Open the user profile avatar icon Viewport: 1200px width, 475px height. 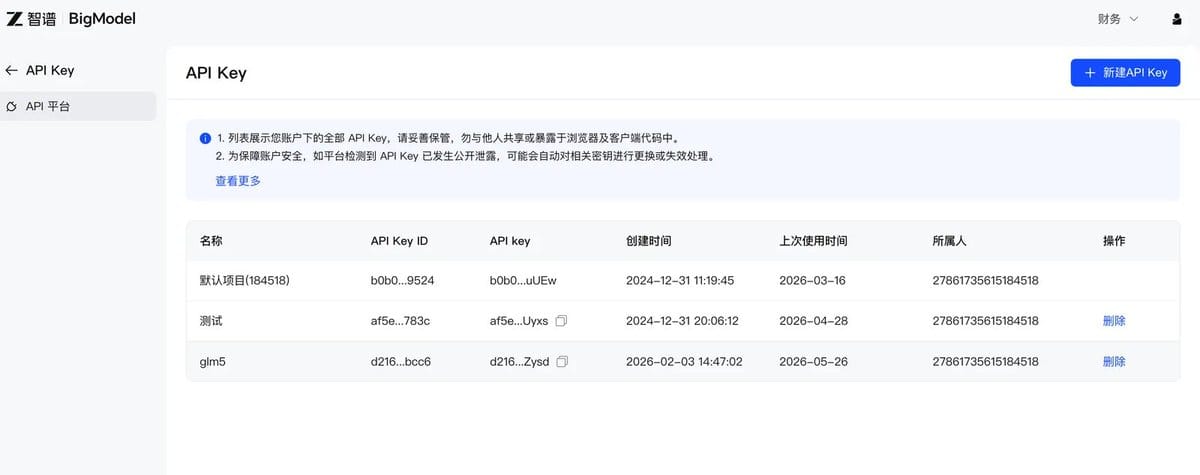(1176, 19)
